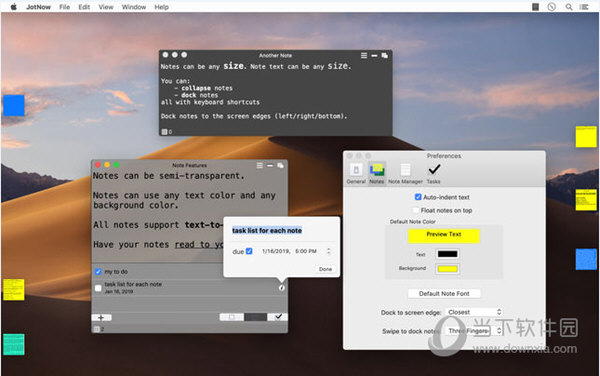Open the View menu
This screenshot has height=376, width=600.
click(106, 7)
